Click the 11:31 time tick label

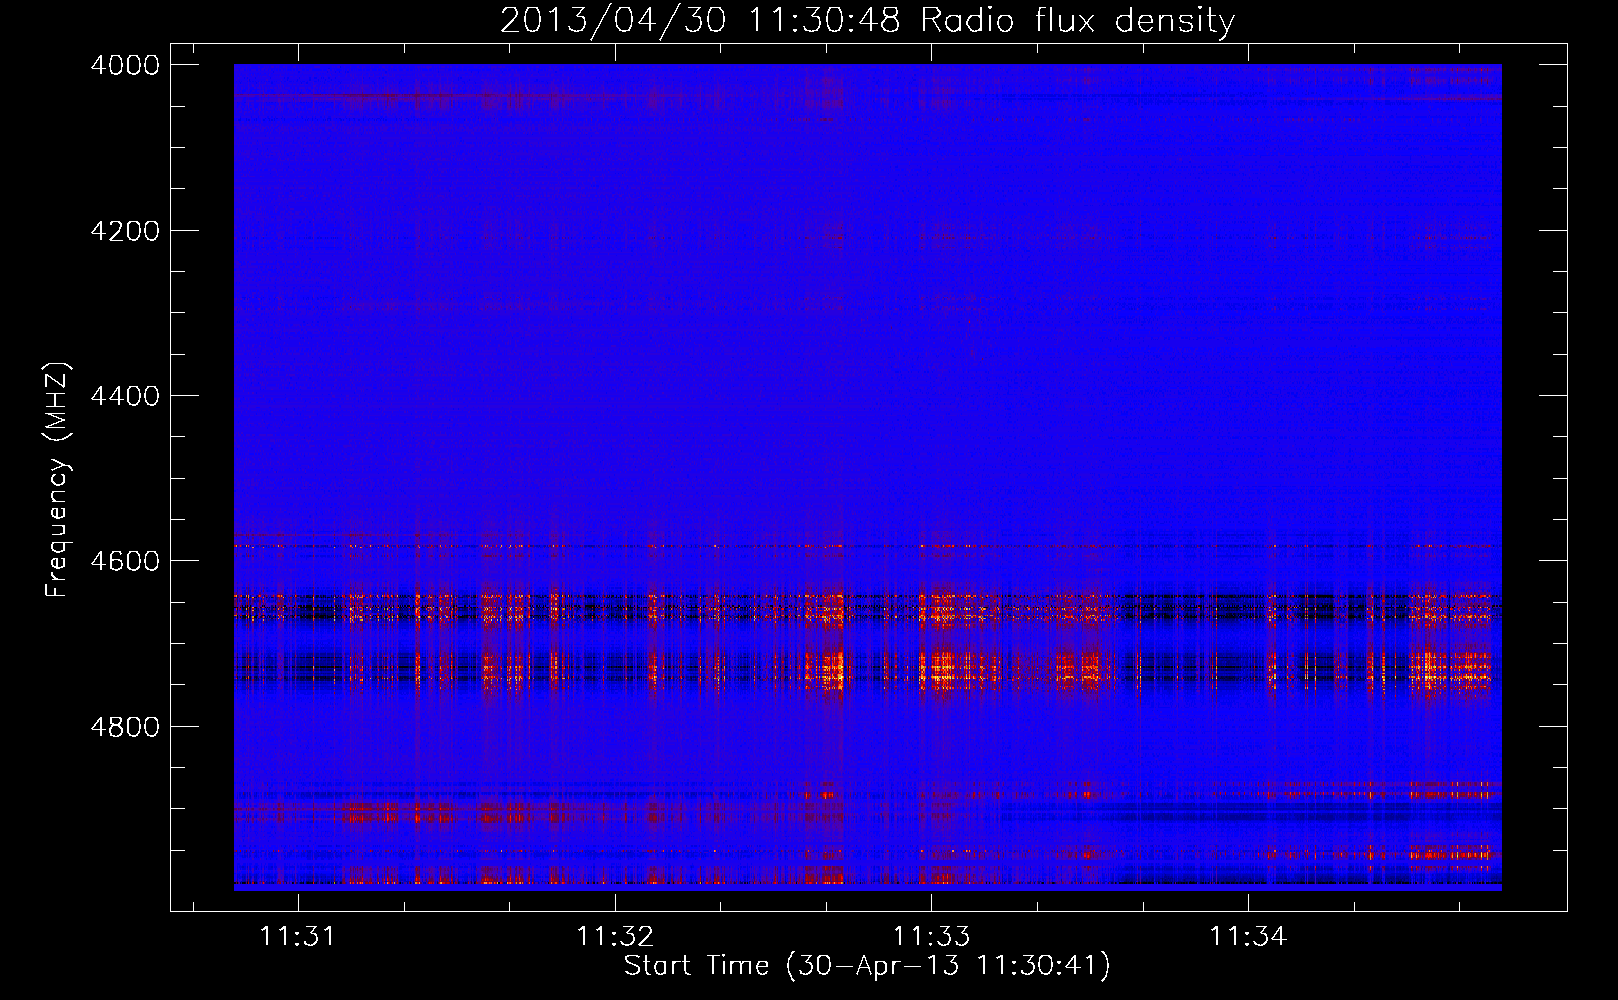pyautogui.click(x=297, y=937)
